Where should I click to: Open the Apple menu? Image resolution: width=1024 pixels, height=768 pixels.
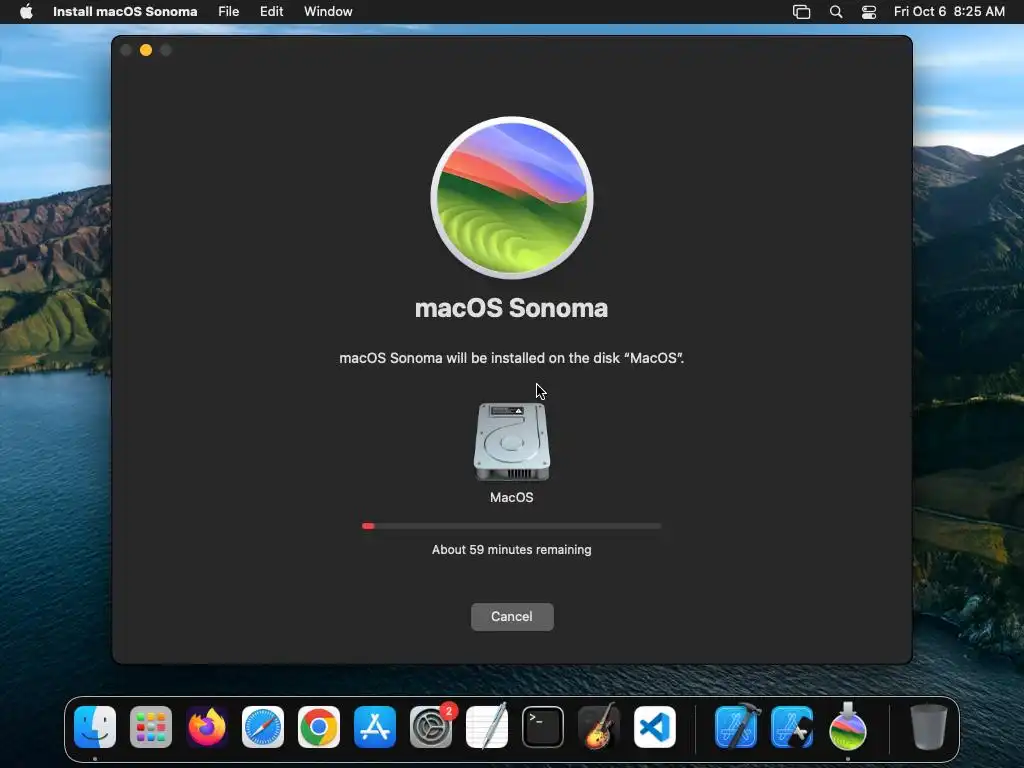[x=26, y=11]
